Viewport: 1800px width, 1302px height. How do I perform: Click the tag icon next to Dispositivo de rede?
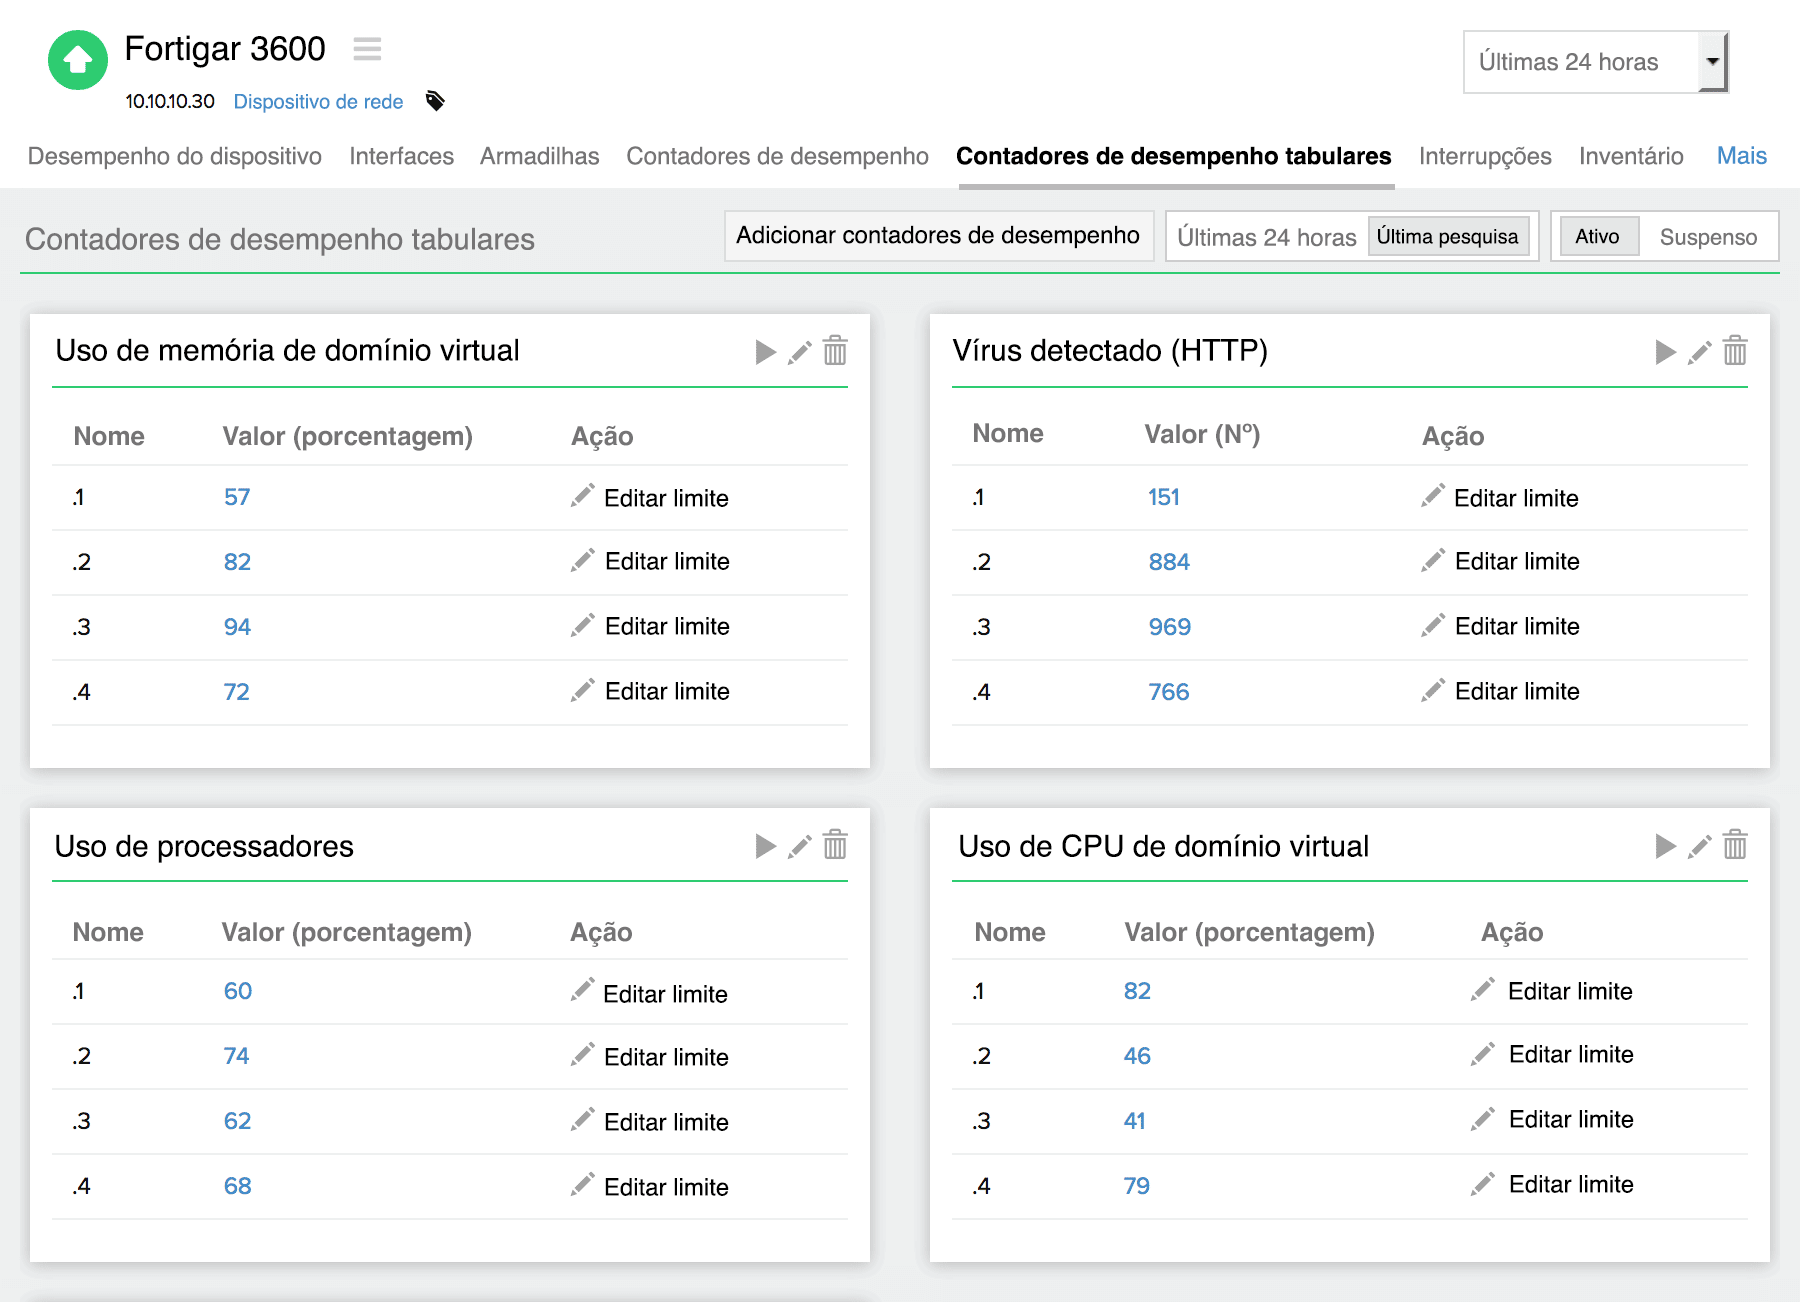434,100
